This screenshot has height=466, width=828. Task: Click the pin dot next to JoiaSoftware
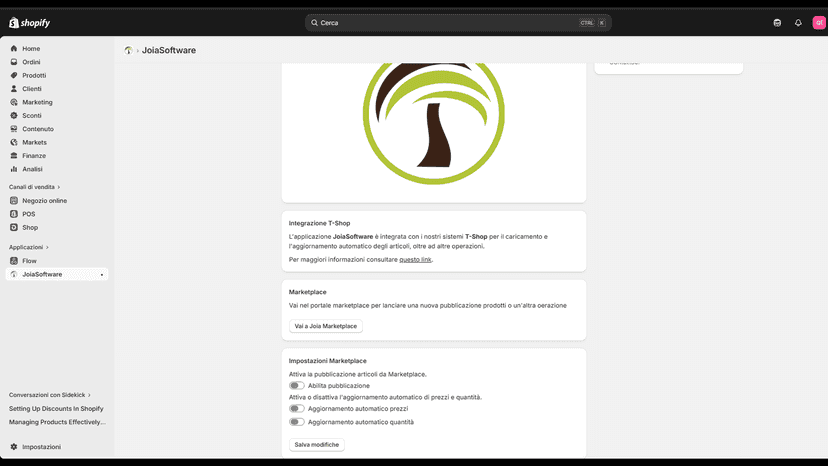tap(102, 275)
